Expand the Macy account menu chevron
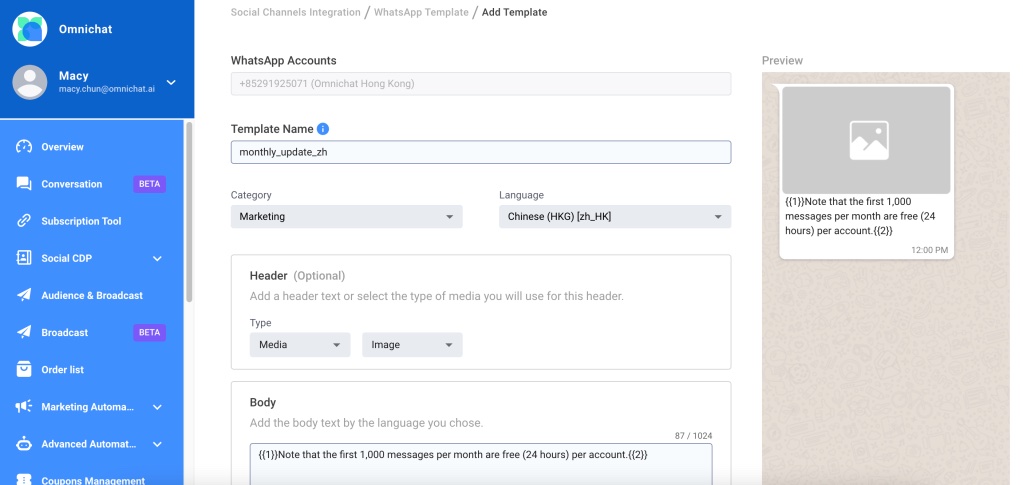The height and width of the screenshot is (485, 1023). pos(171,82)
